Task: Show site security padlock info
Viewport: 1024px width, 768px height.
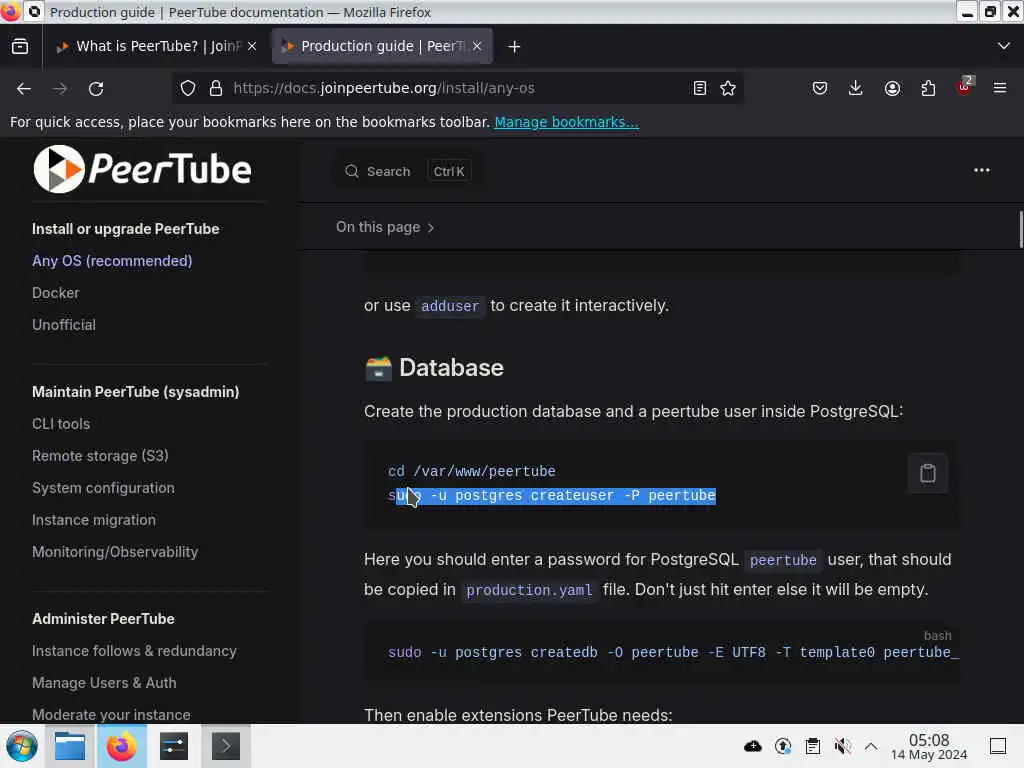Action: point(216,88)
